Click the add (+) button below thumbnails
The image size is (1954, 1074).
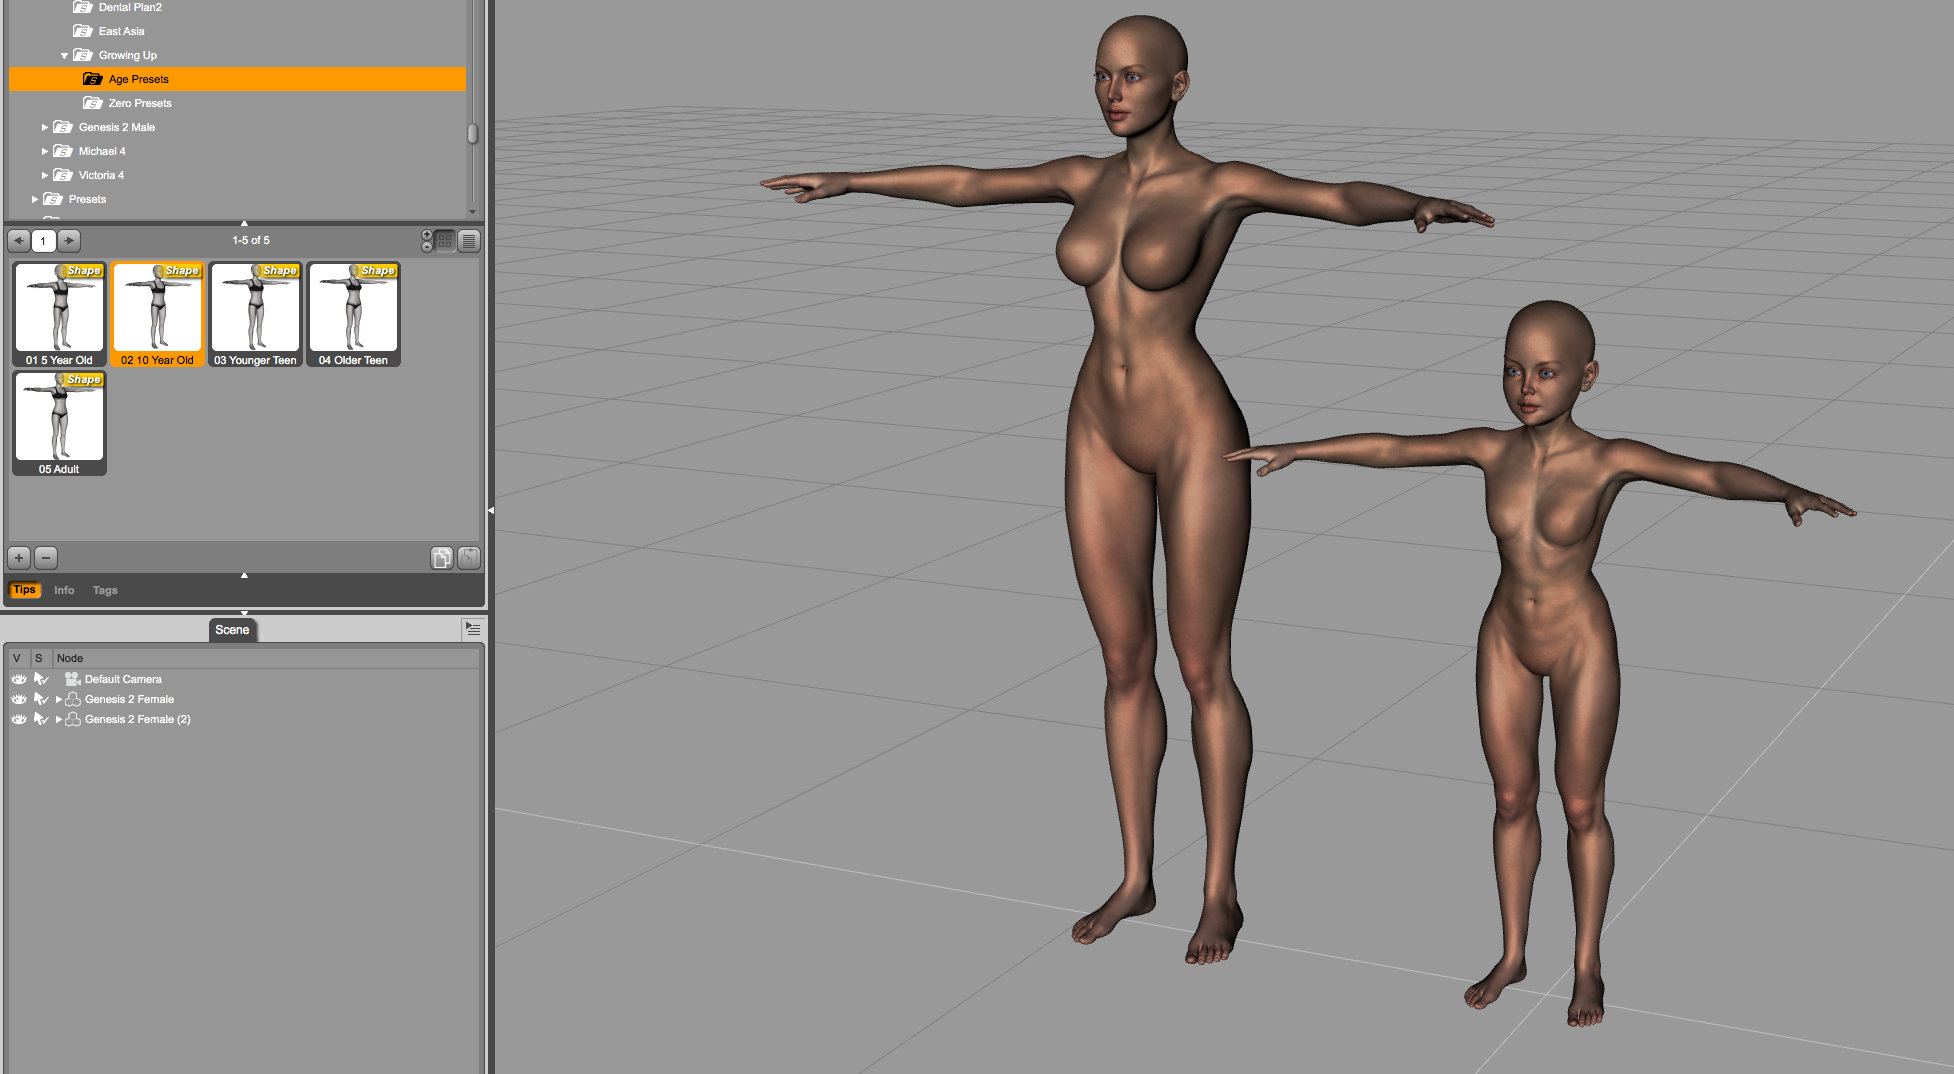coord(19,558)
